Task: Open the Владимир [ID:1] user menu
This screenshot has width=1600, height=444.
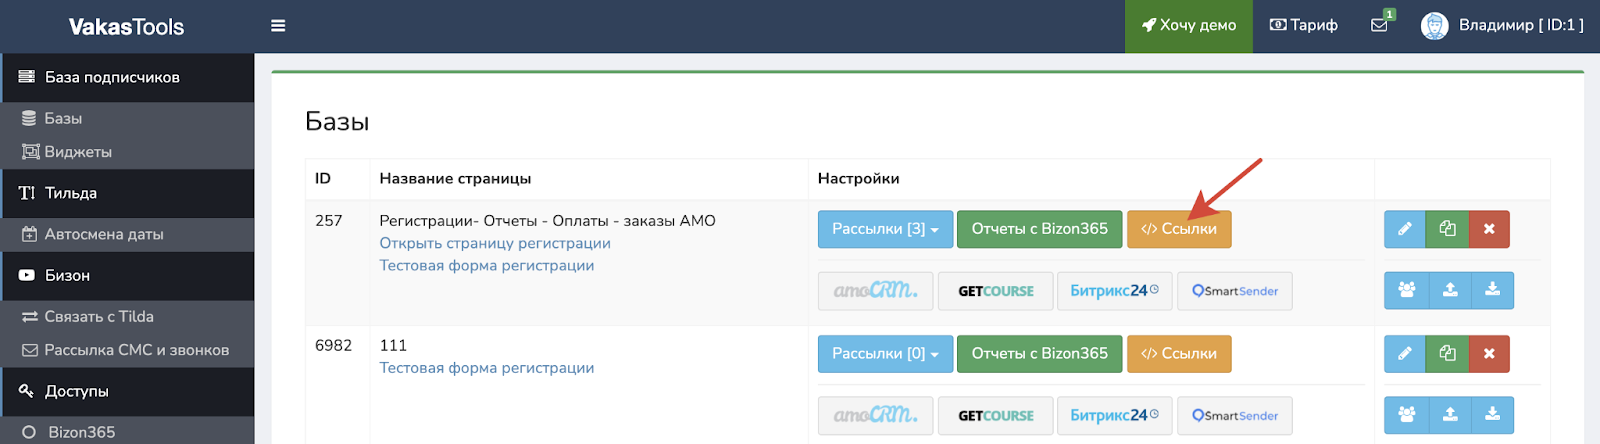Action: tap(1520, 25)
